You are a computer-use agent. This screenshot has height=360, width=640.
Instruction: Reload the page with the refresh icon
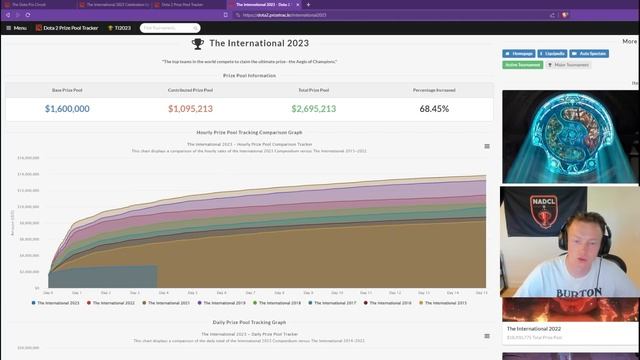click(x=28, y=15)
